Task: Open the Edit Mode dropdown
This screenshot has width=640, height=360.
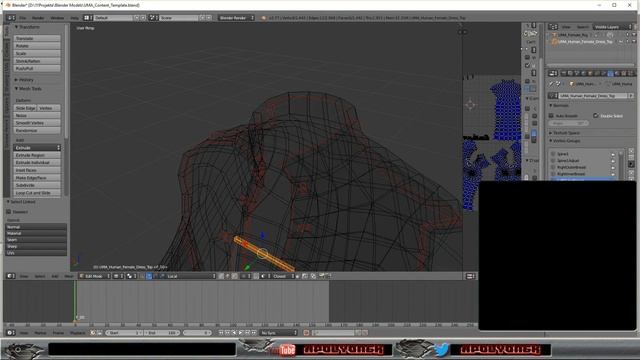Action: point(95,276)
